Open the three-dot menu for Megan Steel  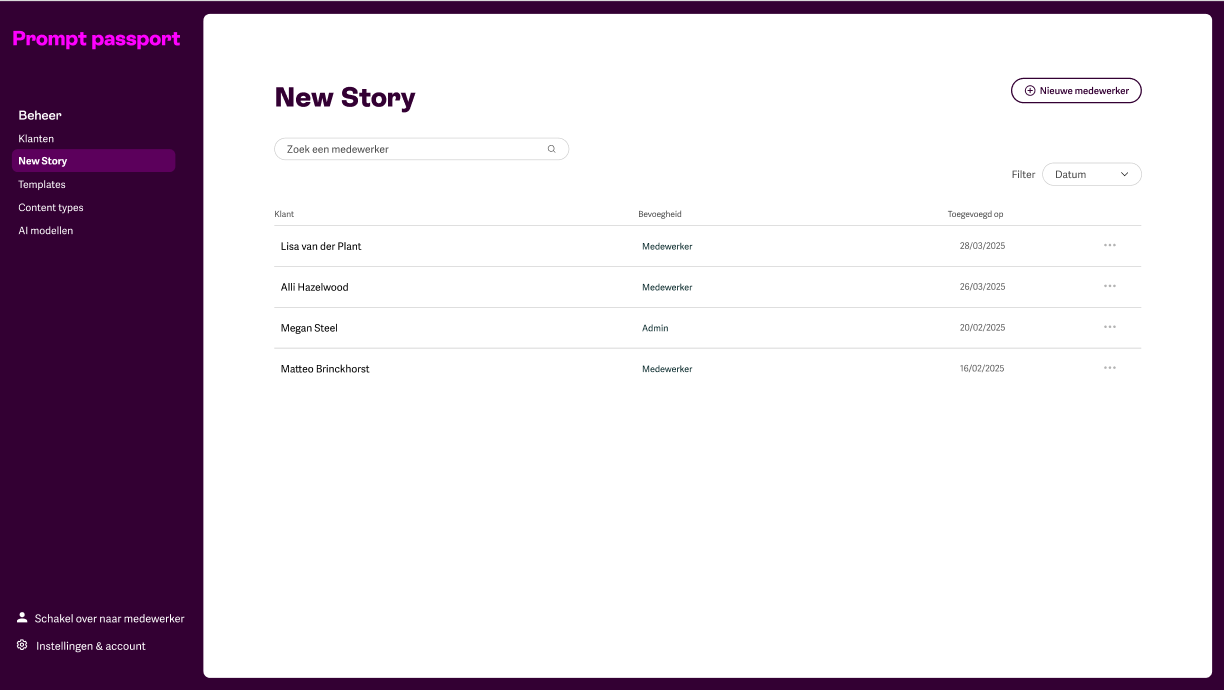coord(1109,327)
